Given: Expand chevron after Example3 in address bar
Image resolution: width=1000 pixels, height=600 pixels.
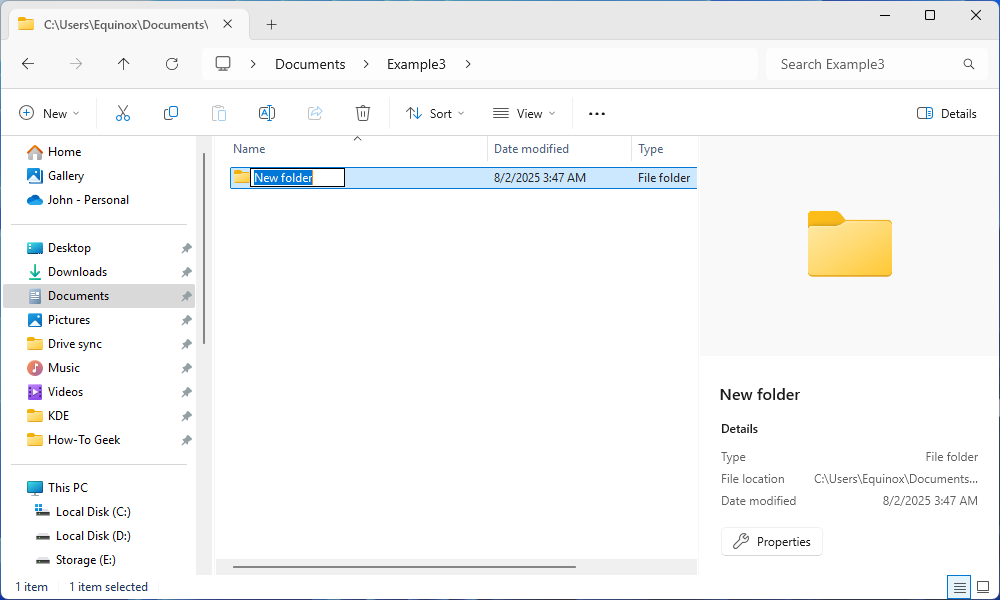Looking at the screenshot, I should click(x=468, y=64).
